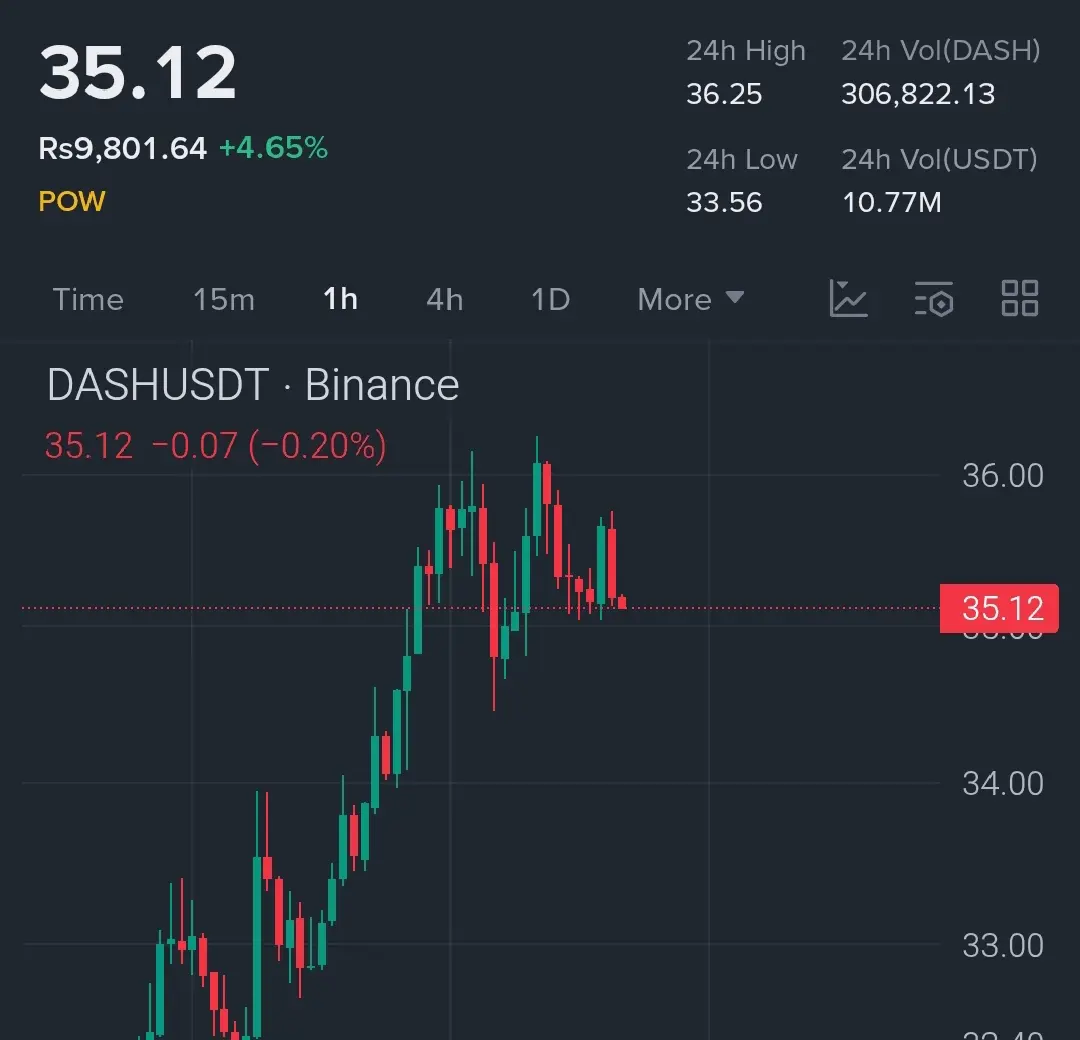Tap the latest red candle on chart
Screen dimensions: 1080x1040
click(x=622, y=603)
